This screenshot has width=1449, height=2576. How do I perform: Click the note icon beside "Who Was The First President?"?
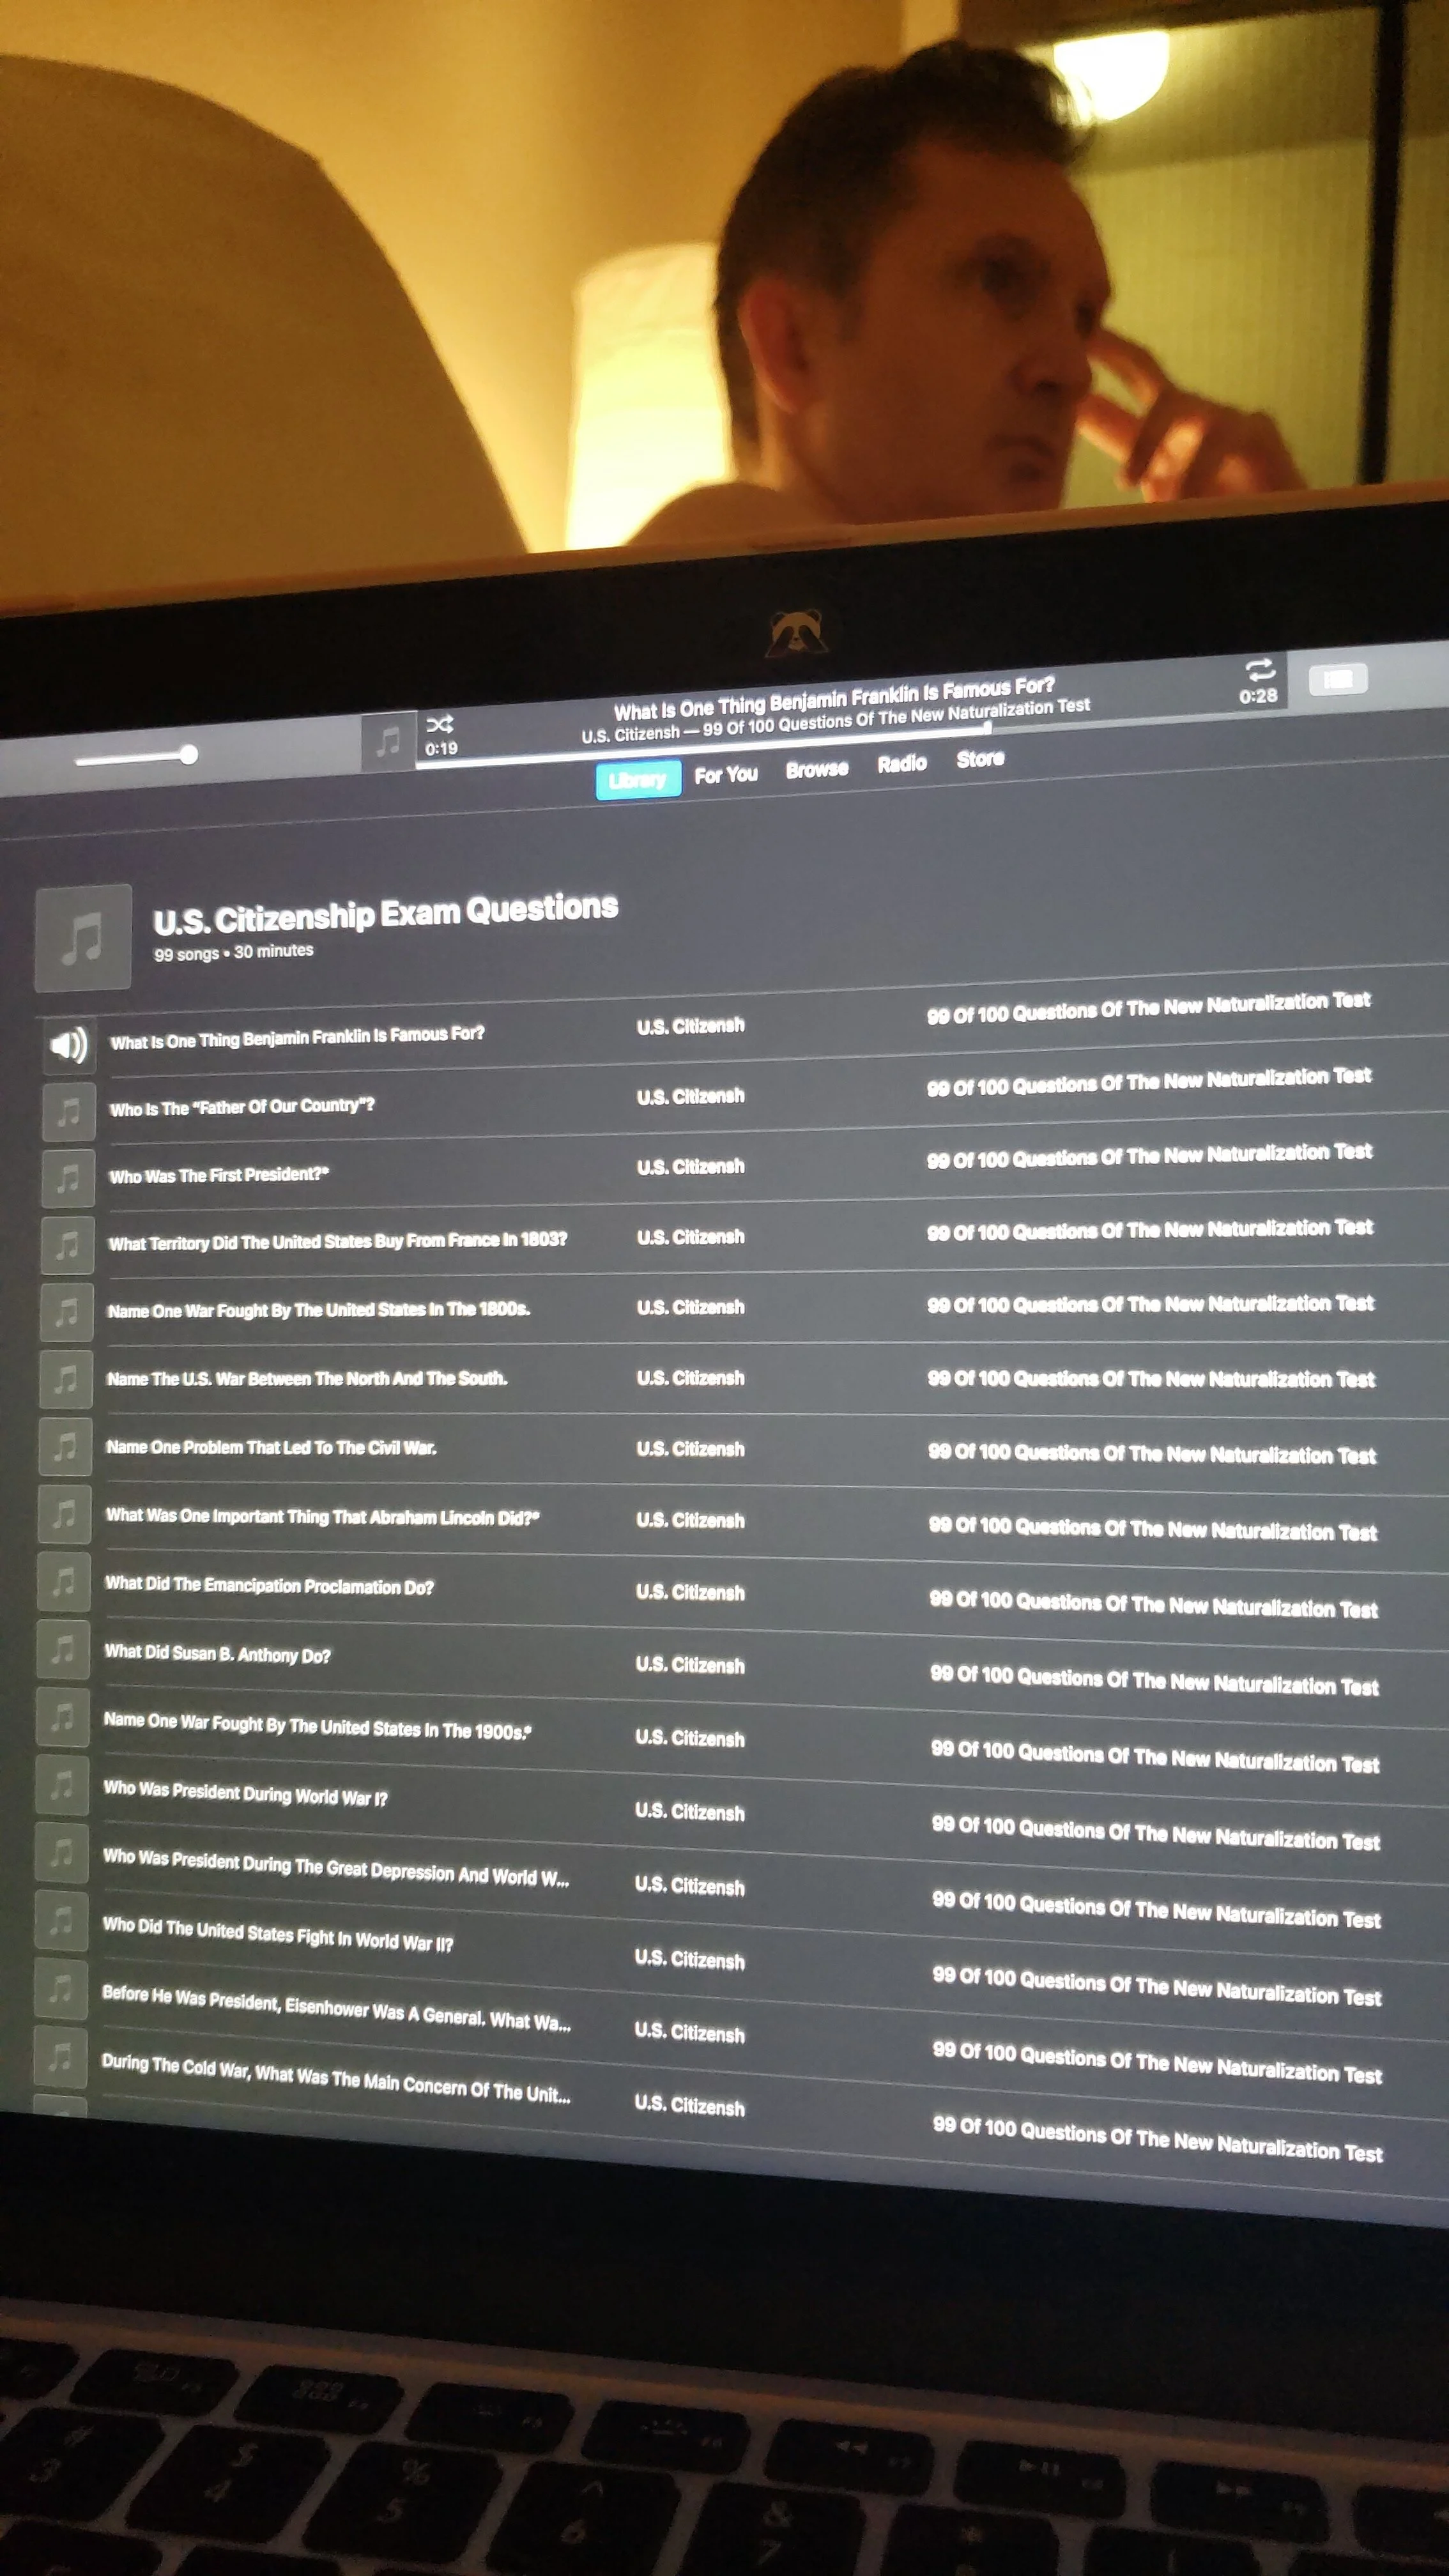click(67, 1179)
